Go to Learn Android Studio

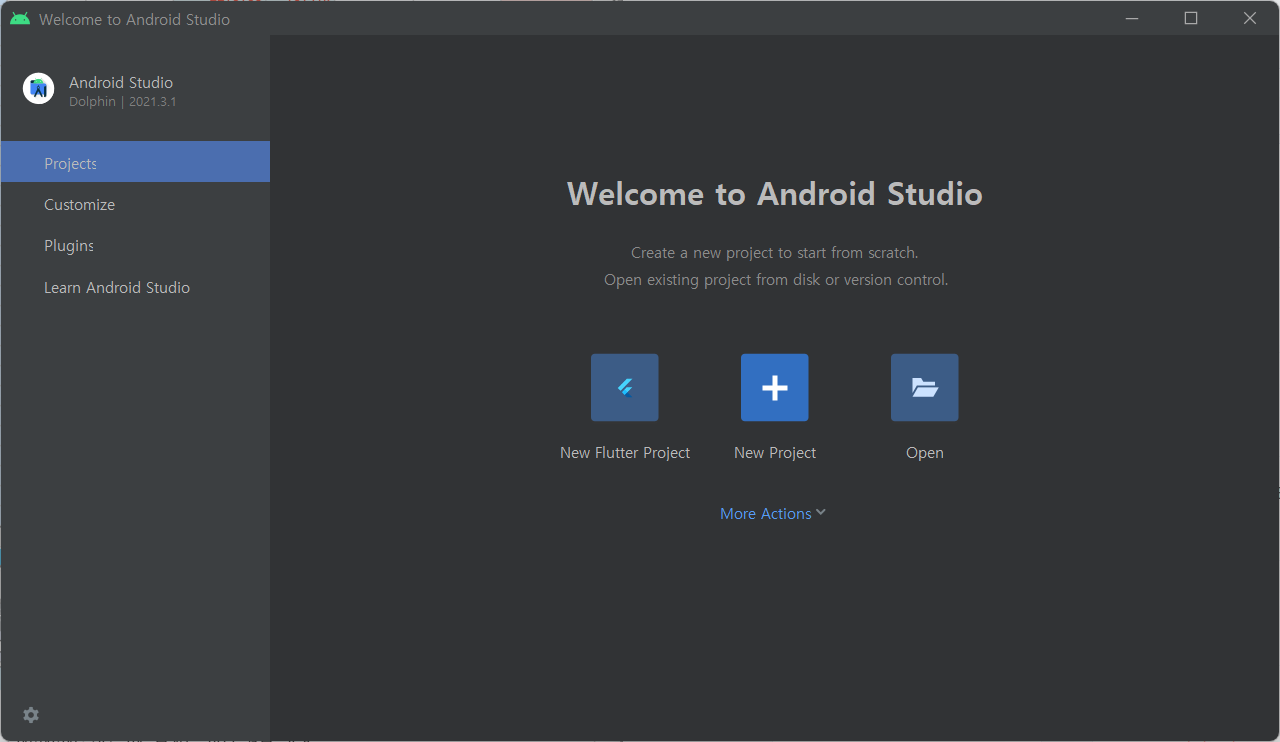pyautogui.click(x=135, y=288)
